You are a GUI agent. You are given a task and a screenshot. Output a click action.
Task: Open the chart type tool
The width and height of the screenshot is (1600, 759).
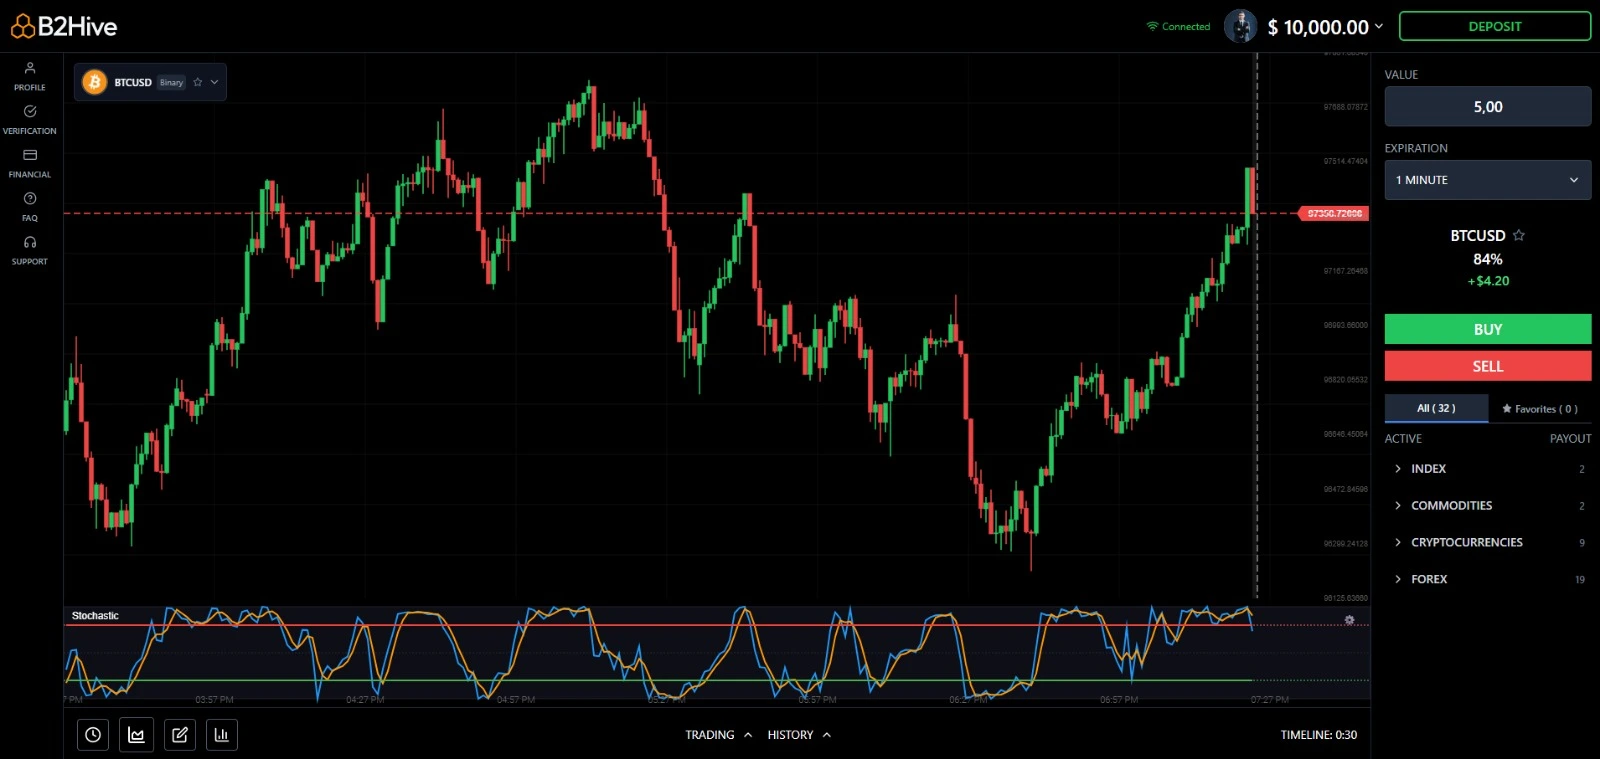136,735
